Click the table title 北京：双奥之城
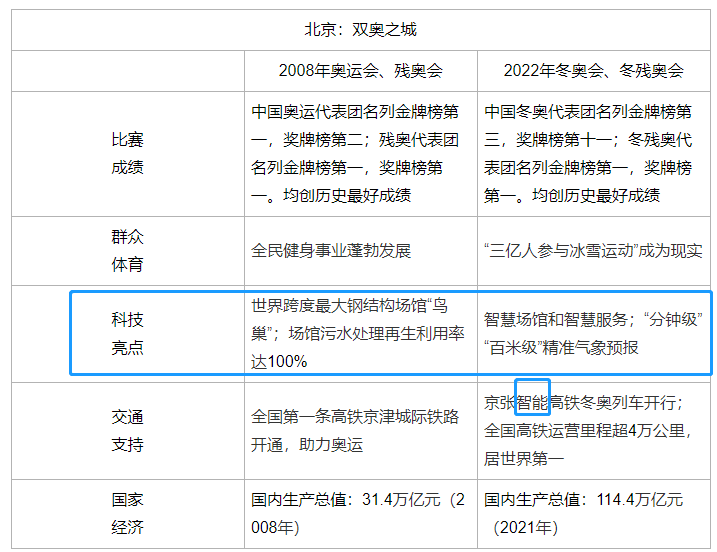717x552 pixels. [360, 30]
